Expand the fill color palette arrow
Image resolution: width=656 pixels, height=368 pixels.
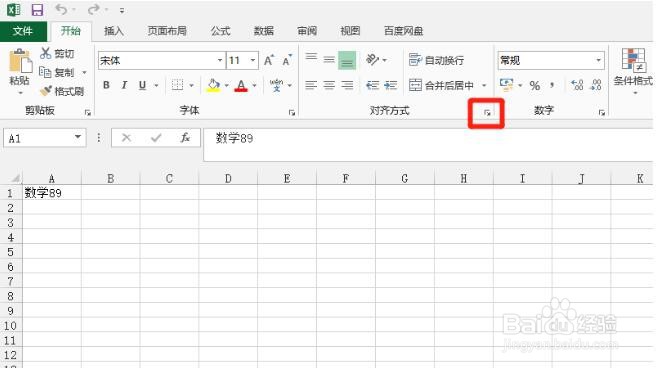[227, 86]
